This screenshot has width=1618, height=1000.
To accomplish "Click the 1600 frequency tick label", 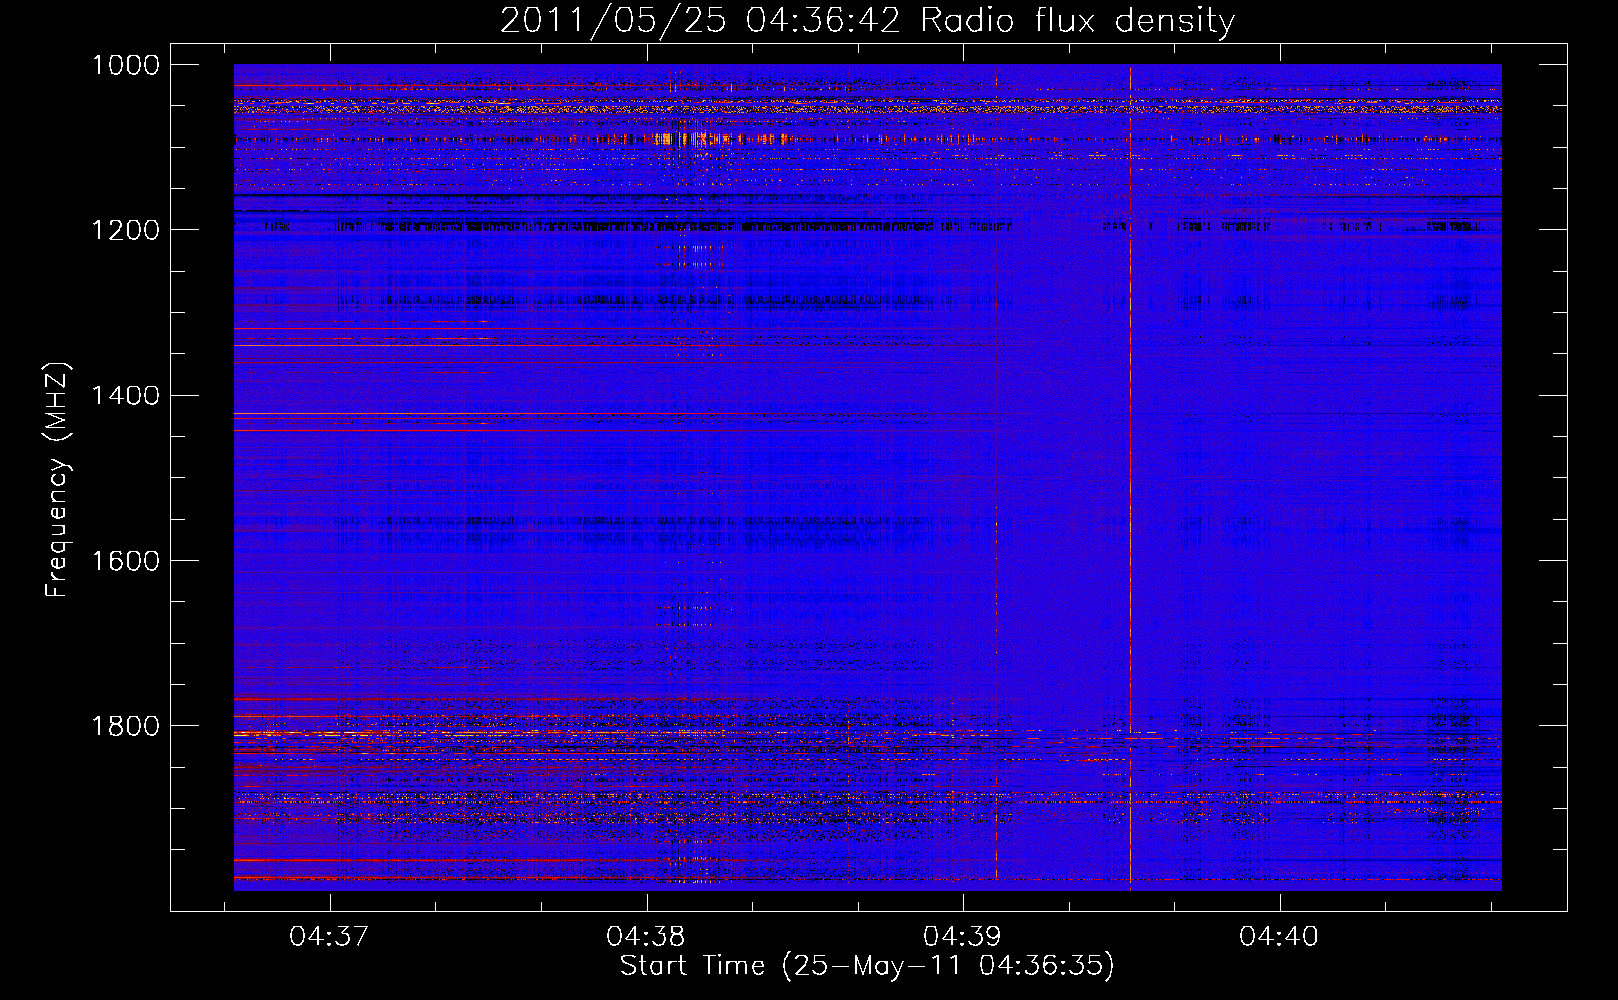I will pos(125,560).
